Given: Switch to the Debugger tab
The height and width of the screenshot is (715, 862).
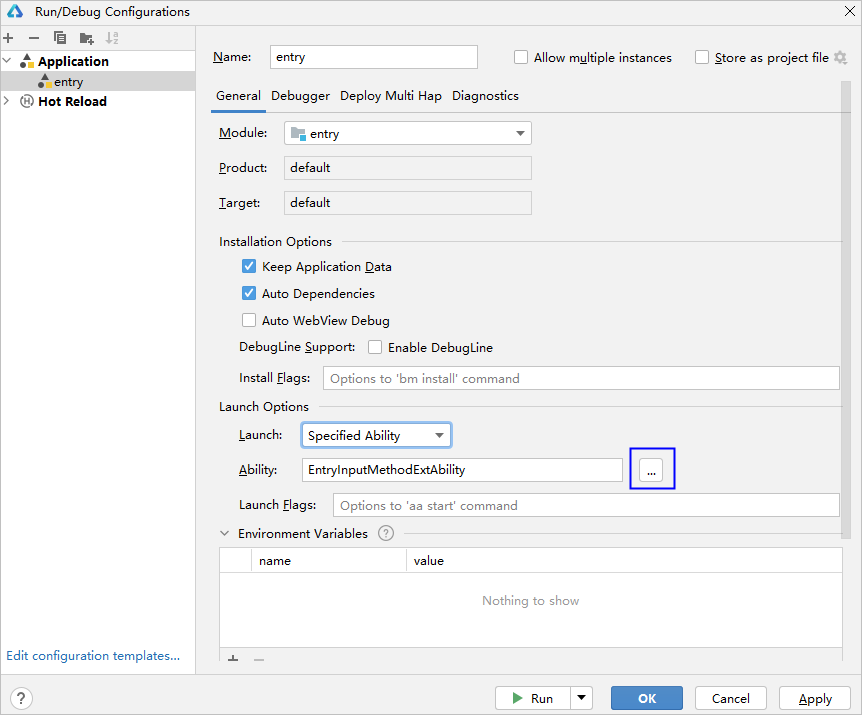Looking at the screenshot, I should pyautogui.click(x=300, y=96).
